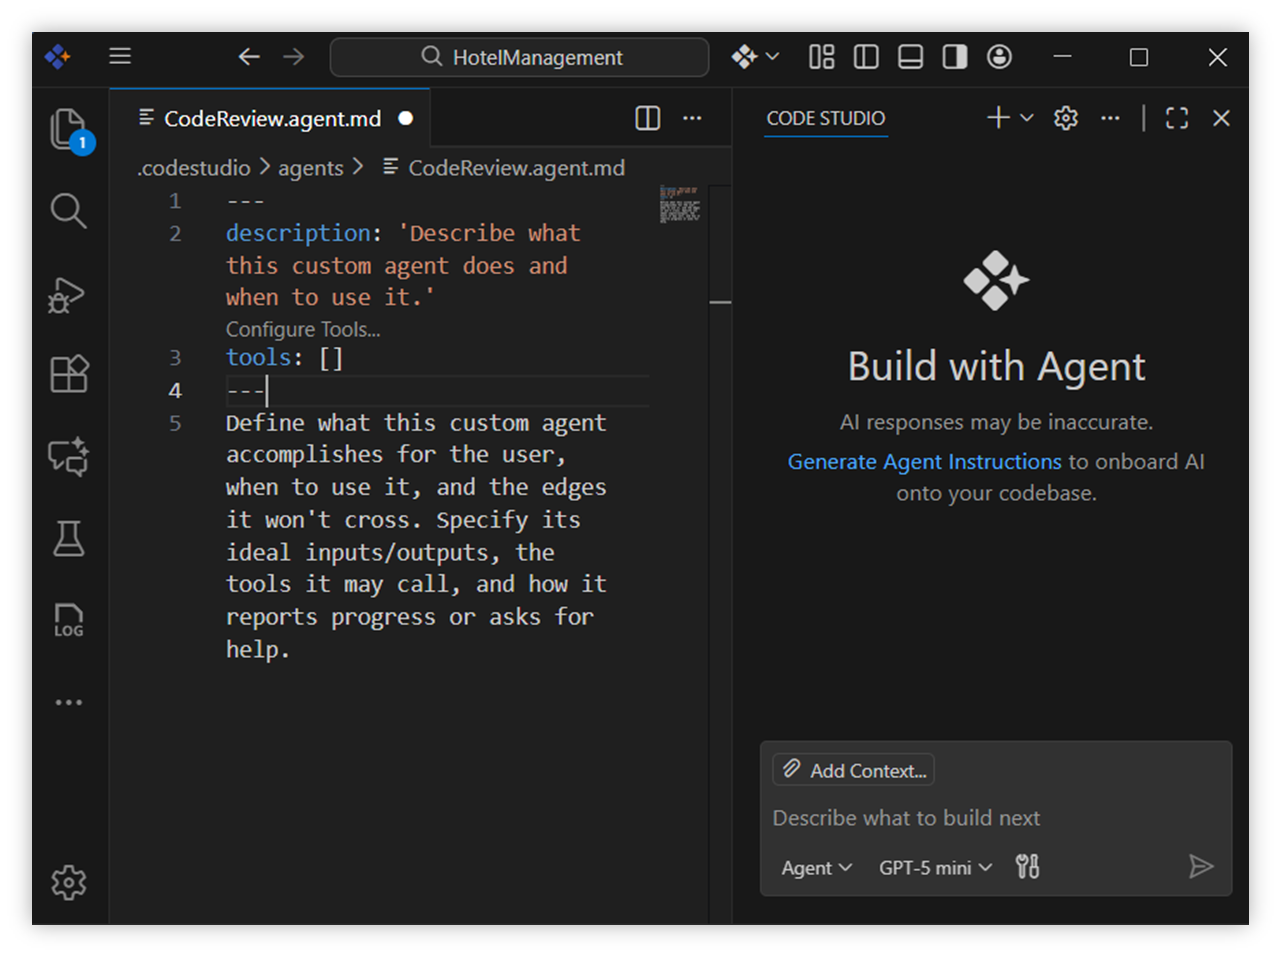Screen dimensions: 1281x957
Task: Open the Extensions view icon
Action: tap(68, 374)
